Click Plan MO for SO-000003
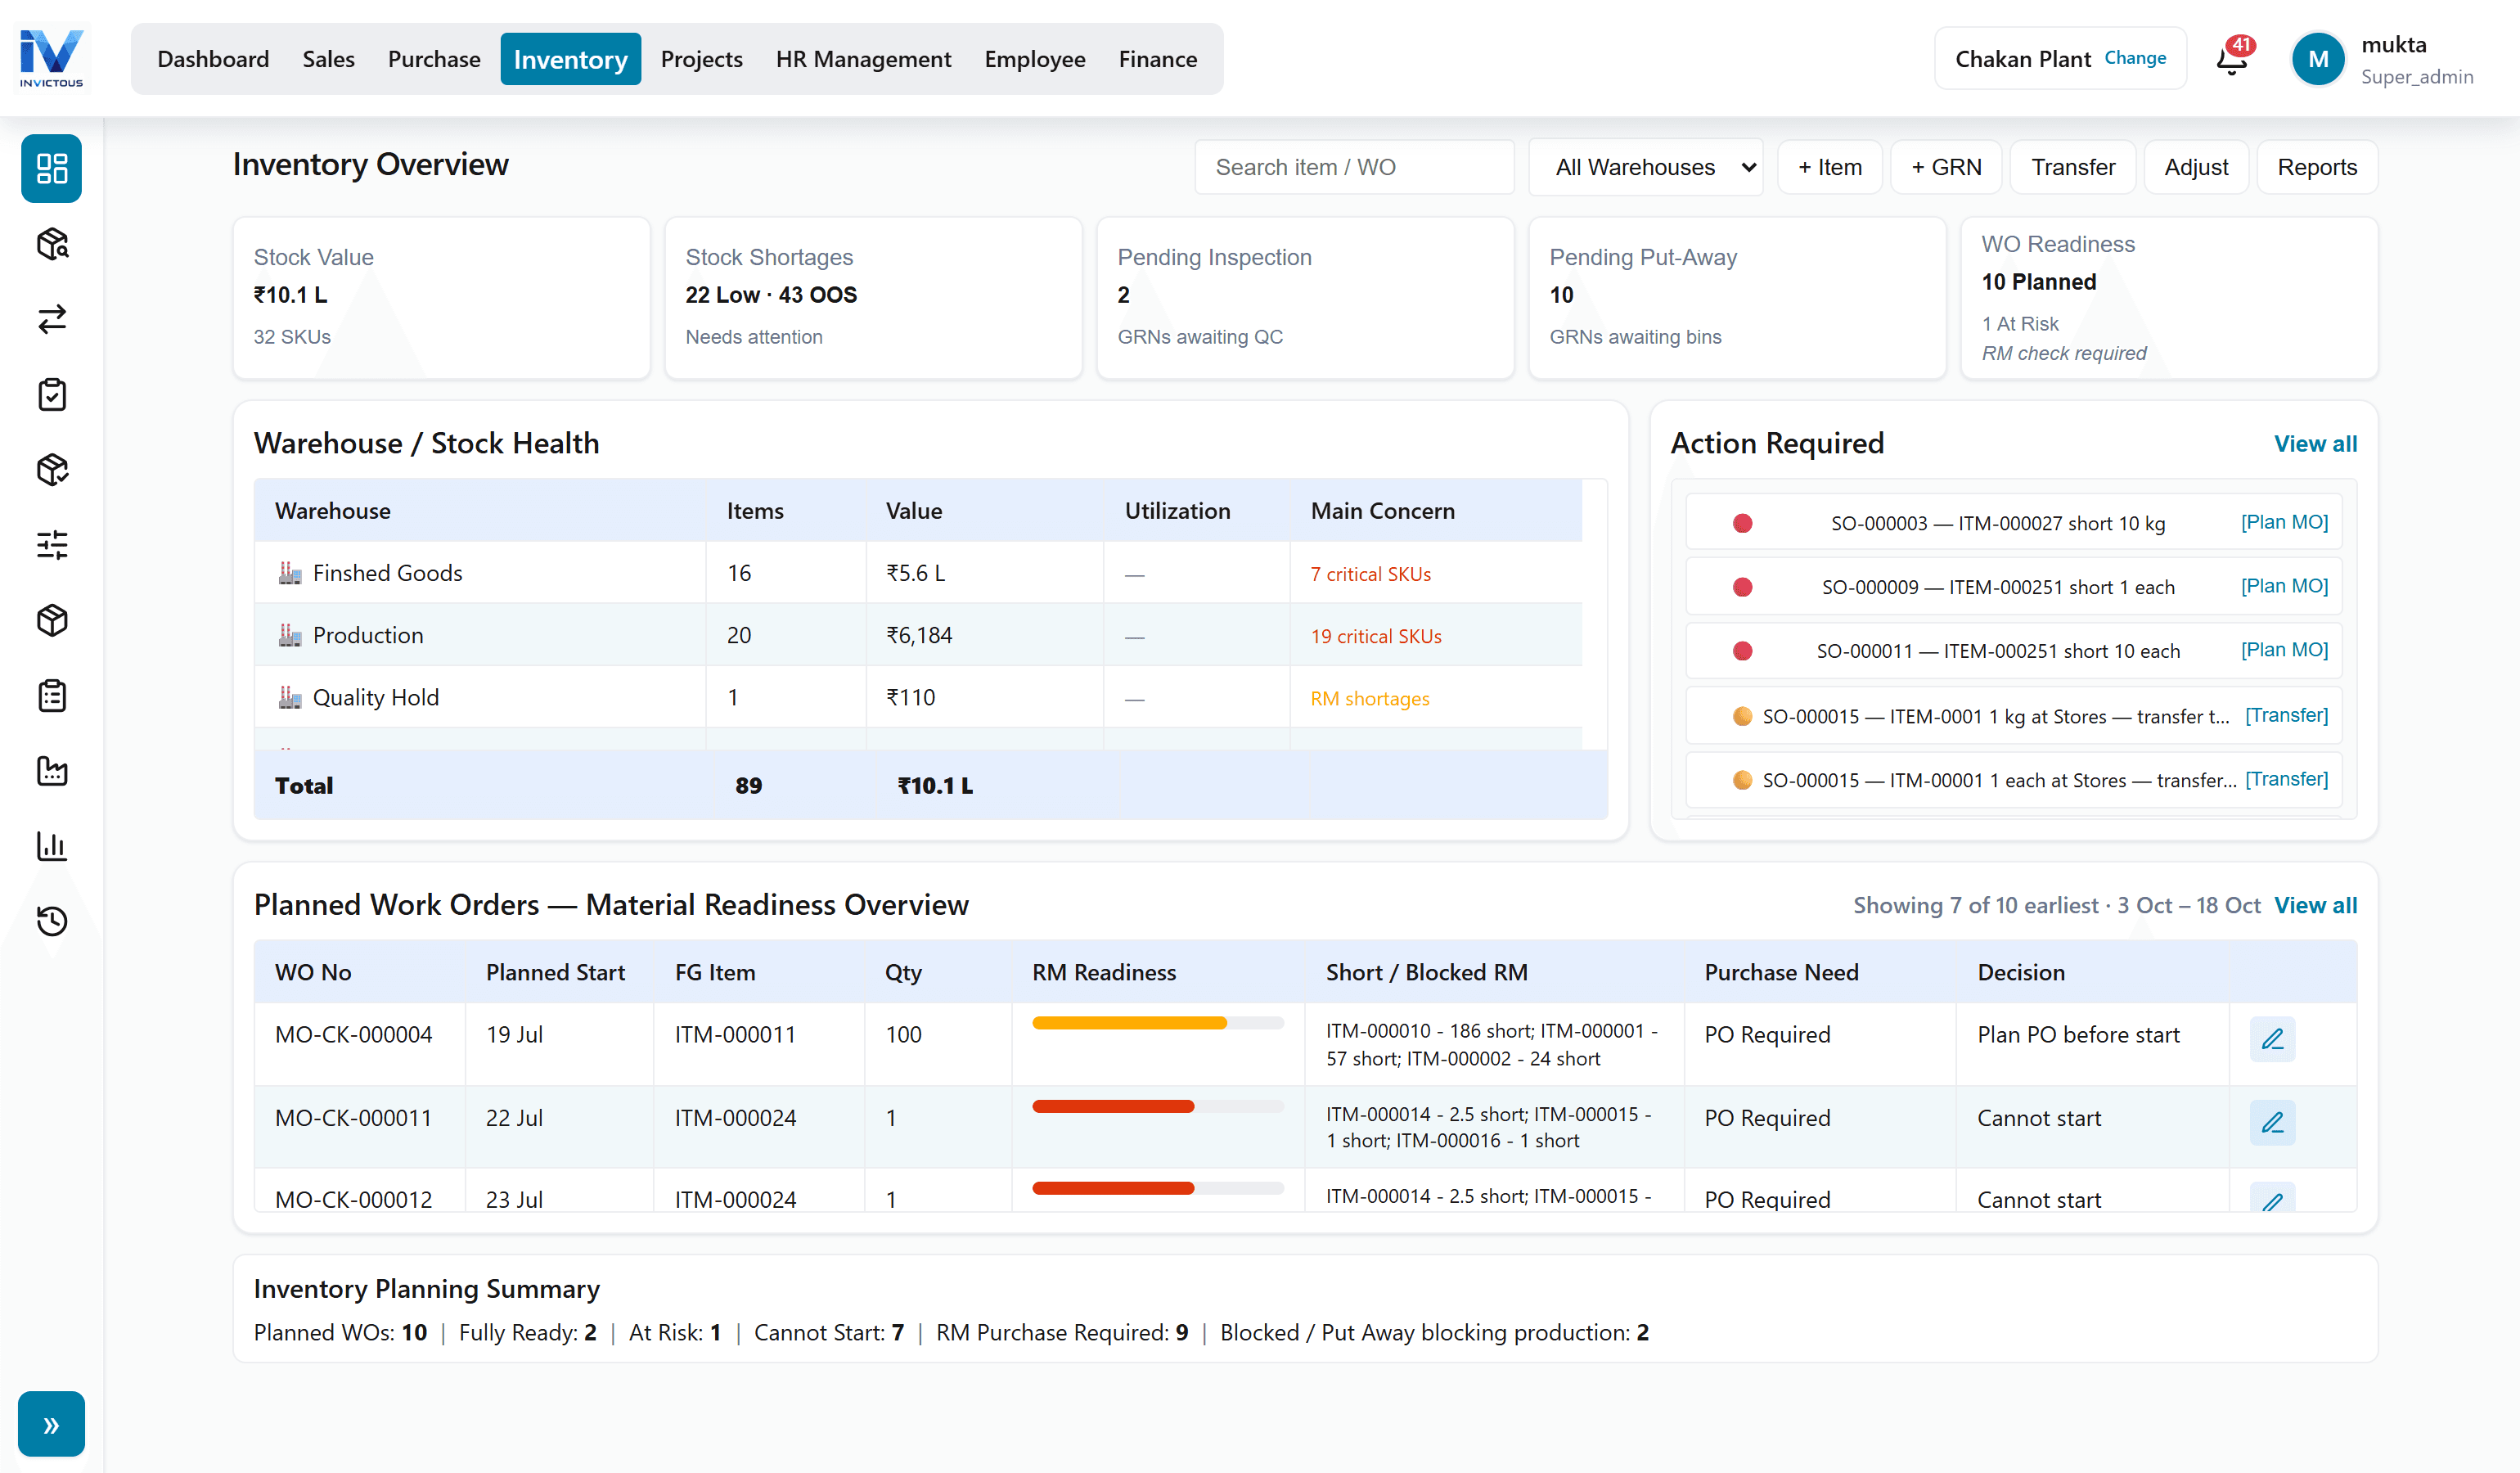Image resolution: width=2520 pixels, height=1473 pixels. tap(2283, 522)
